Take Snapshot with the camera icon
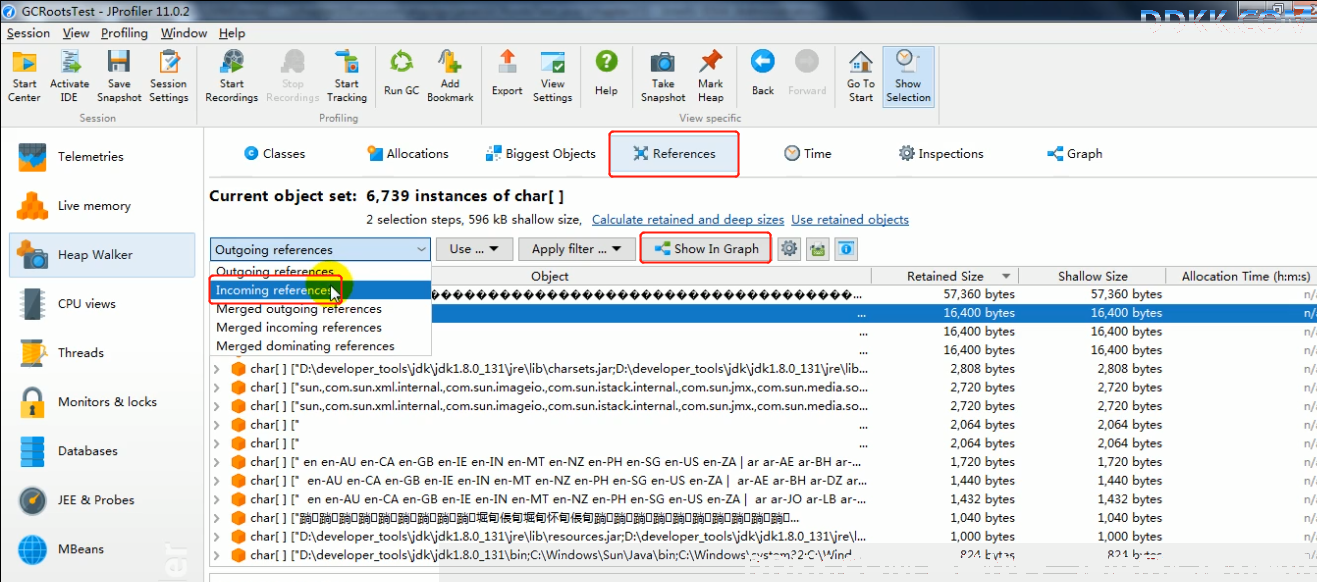Screen dimensions: 1317x582 (663, 76)
